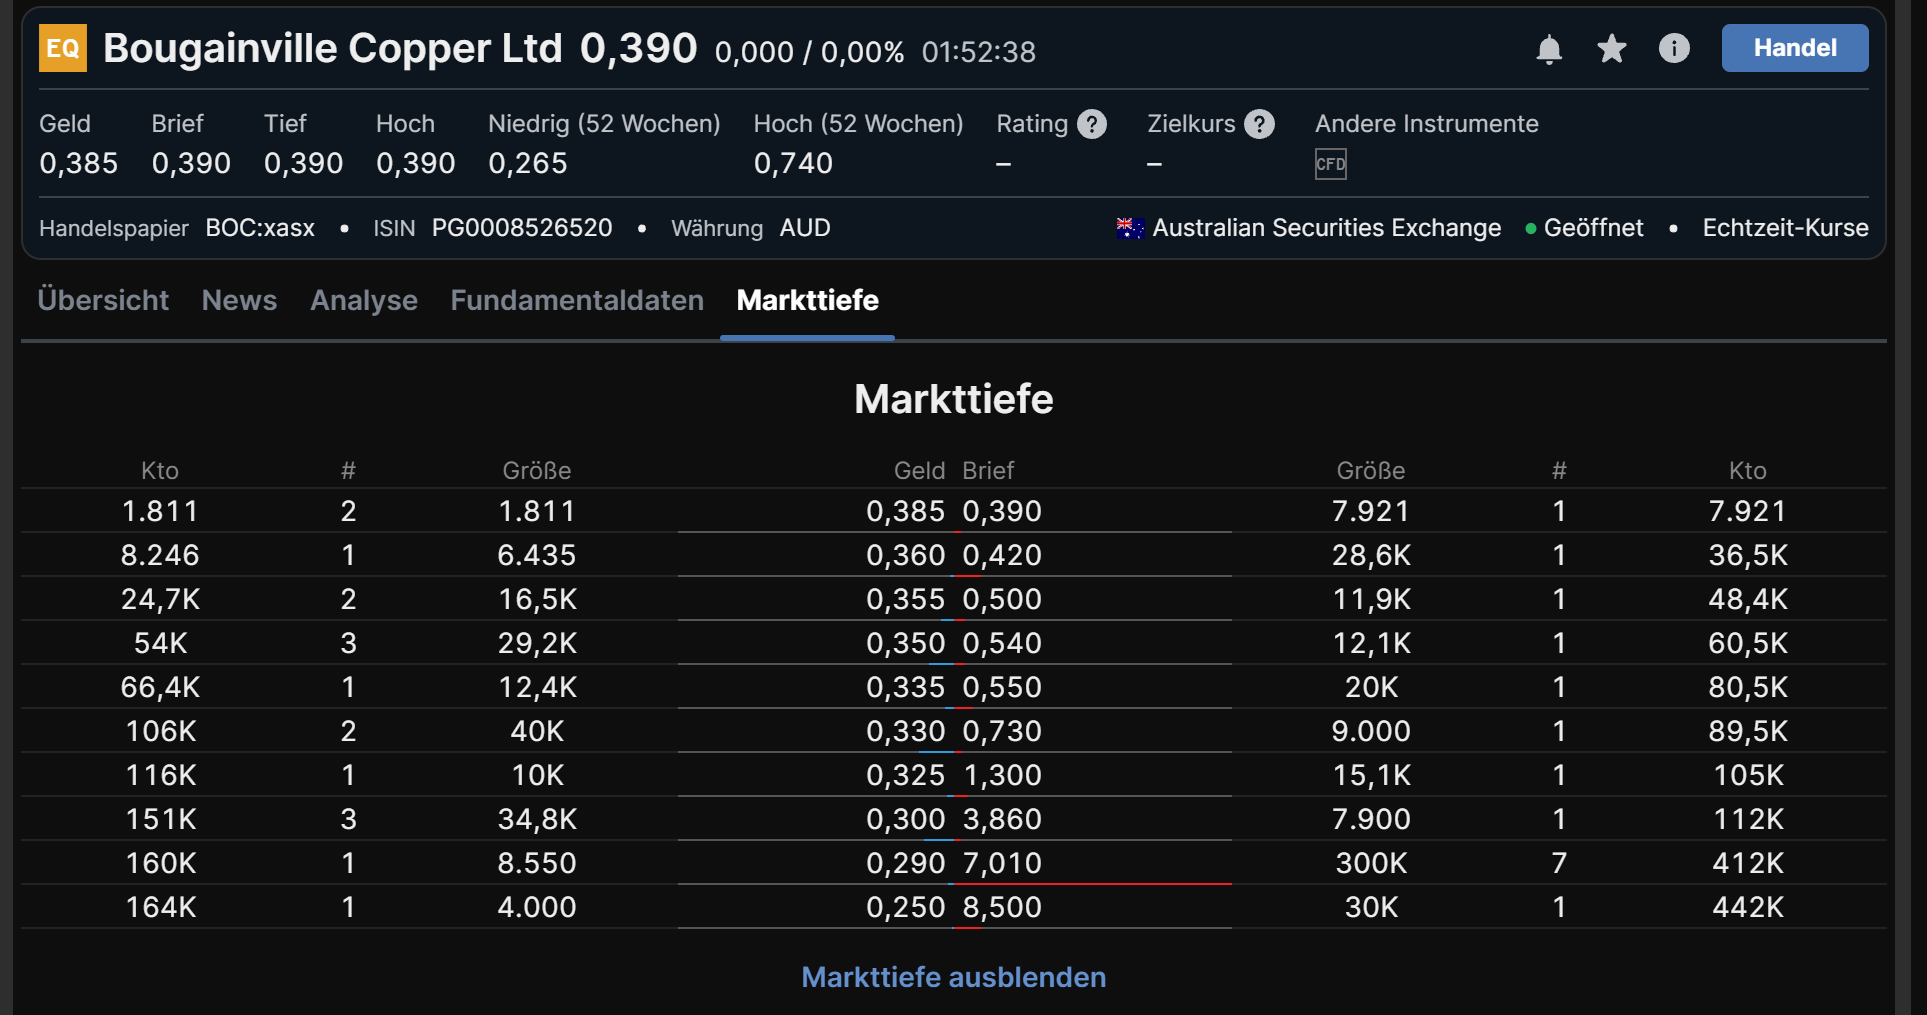Click the Markttiefe section heading

[x=954, y=399]
